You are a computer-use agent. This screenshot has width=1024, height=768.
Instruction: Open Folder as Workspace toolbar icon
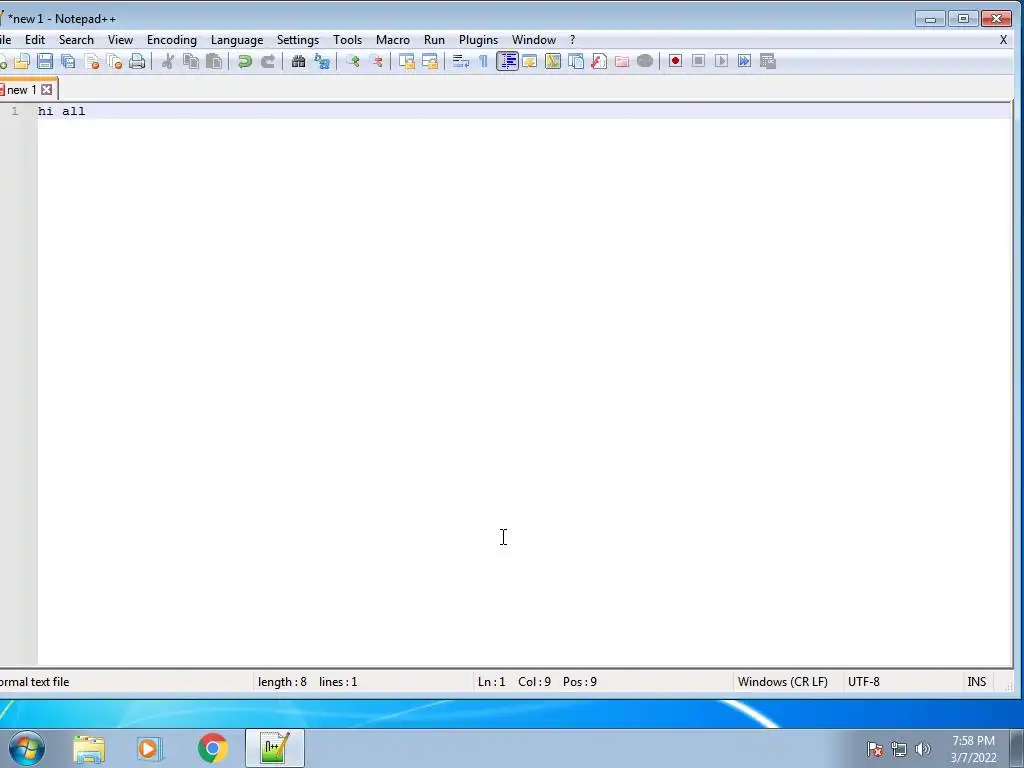(x=622, y=61)
